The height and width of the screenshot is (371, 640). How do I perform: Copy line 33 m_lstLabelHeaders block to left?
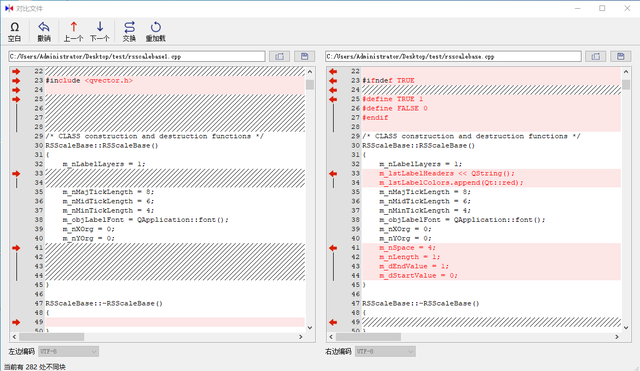[x=333, y=173]
